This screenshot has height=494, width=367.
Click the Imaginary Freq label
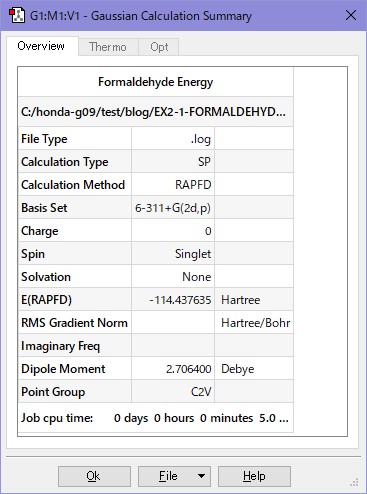[x=60, y=346]
